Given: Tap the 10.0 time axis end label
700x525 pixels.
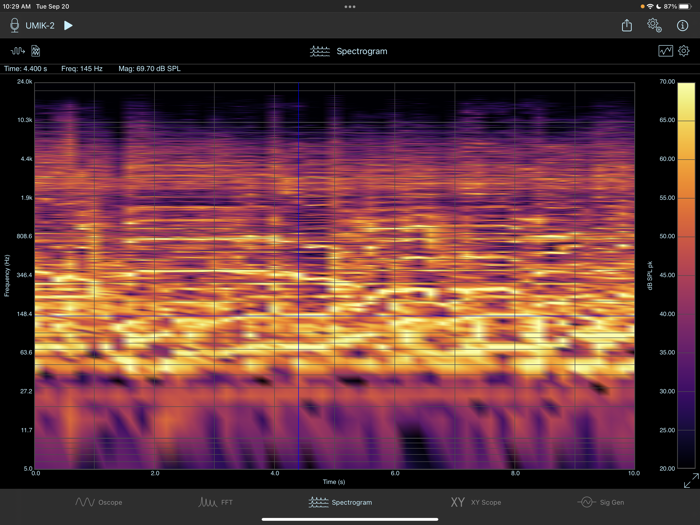Looking at the screenshot, I should (634, 473).
